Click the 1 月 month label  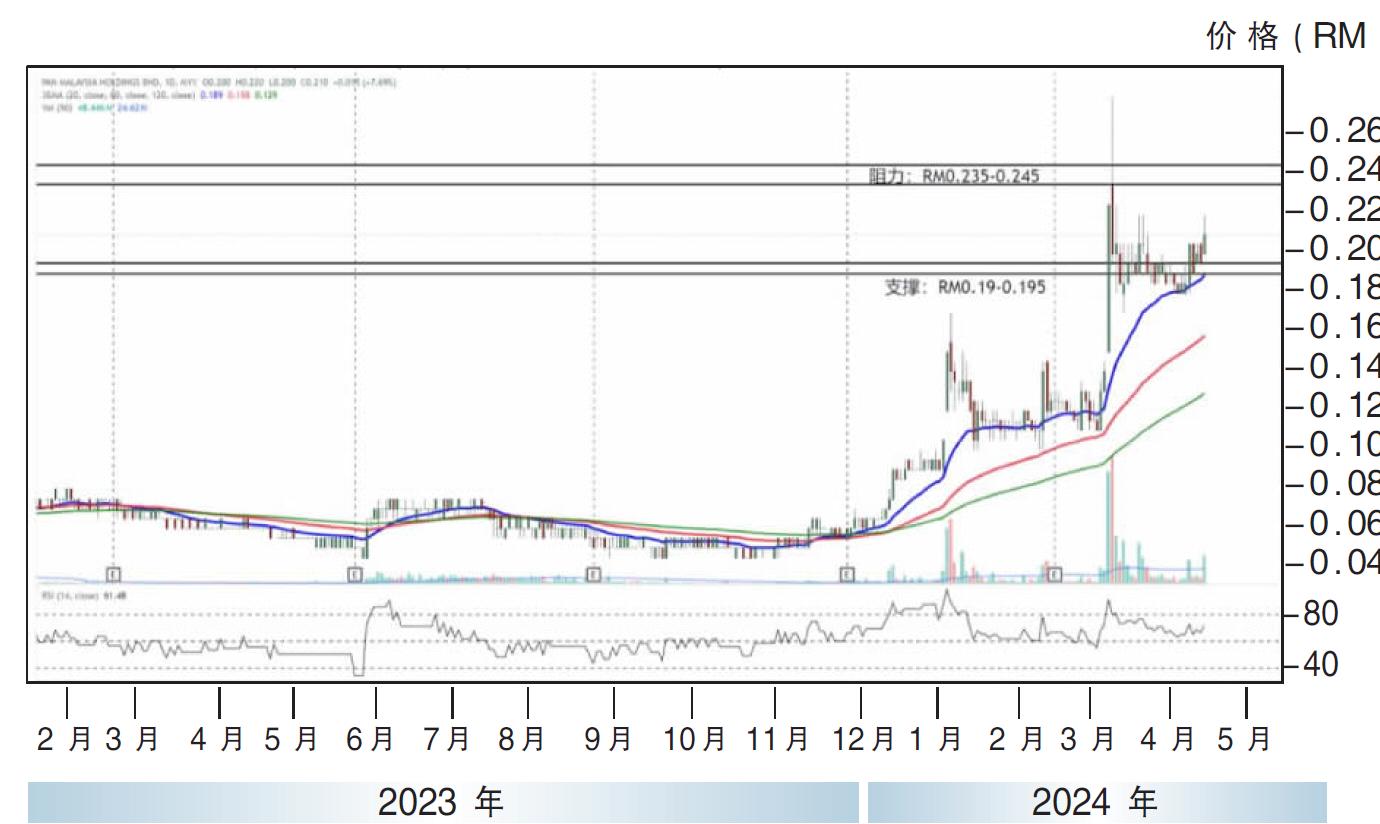tap(936, 740)
